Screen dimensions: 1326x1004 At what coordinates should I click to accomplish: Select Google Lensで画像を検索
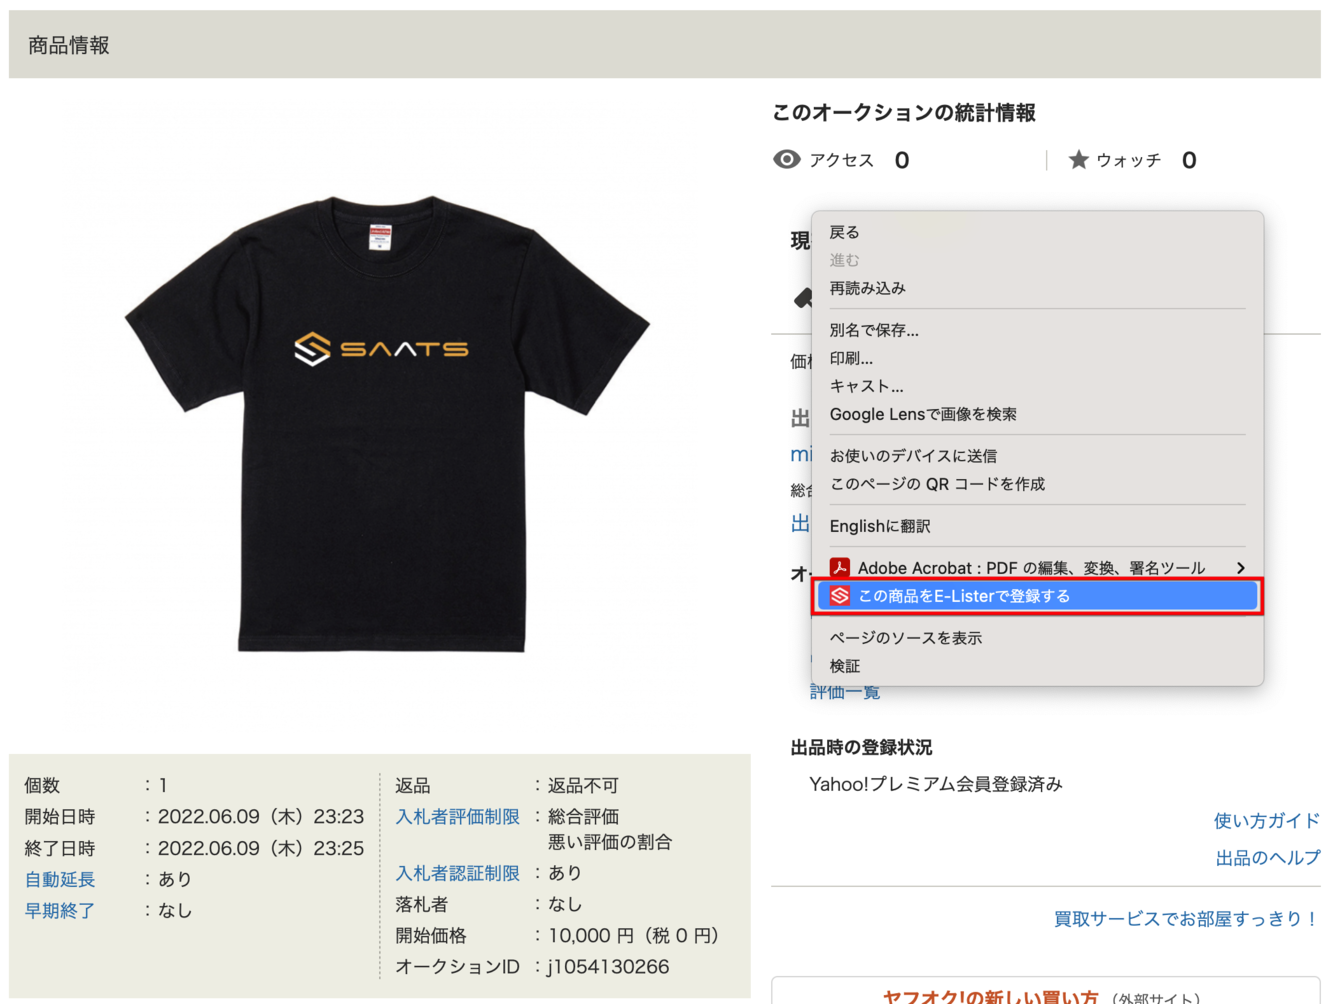tap(922, 414)
